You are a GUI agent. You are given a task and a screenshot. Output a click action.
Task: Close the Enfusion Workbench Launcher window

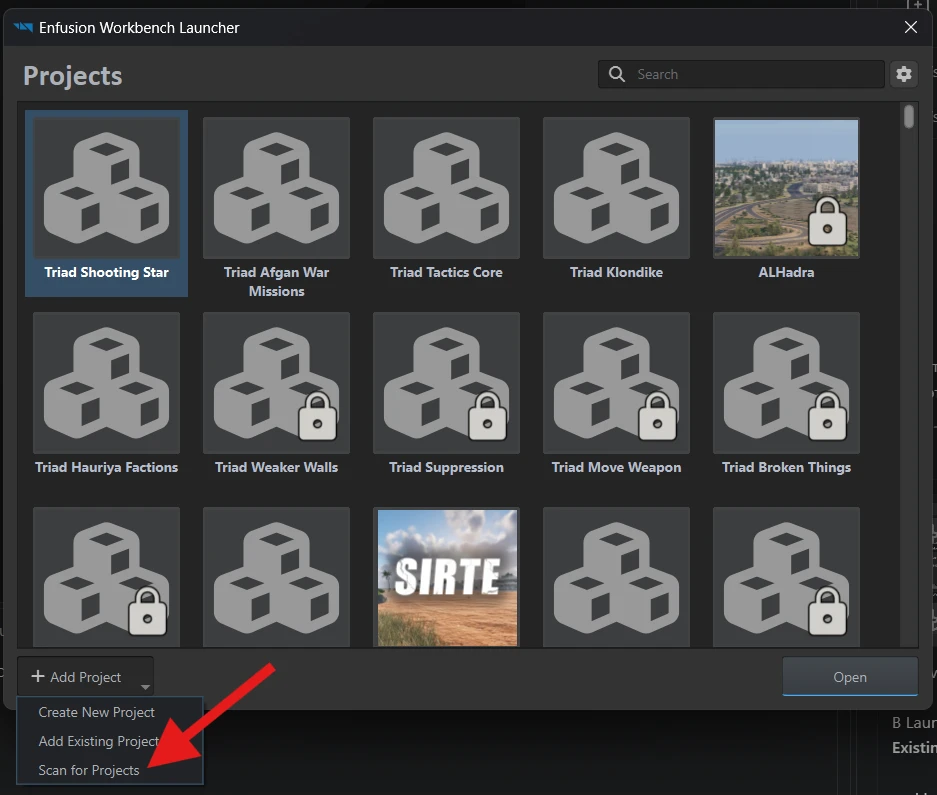[x=911, y=27]
